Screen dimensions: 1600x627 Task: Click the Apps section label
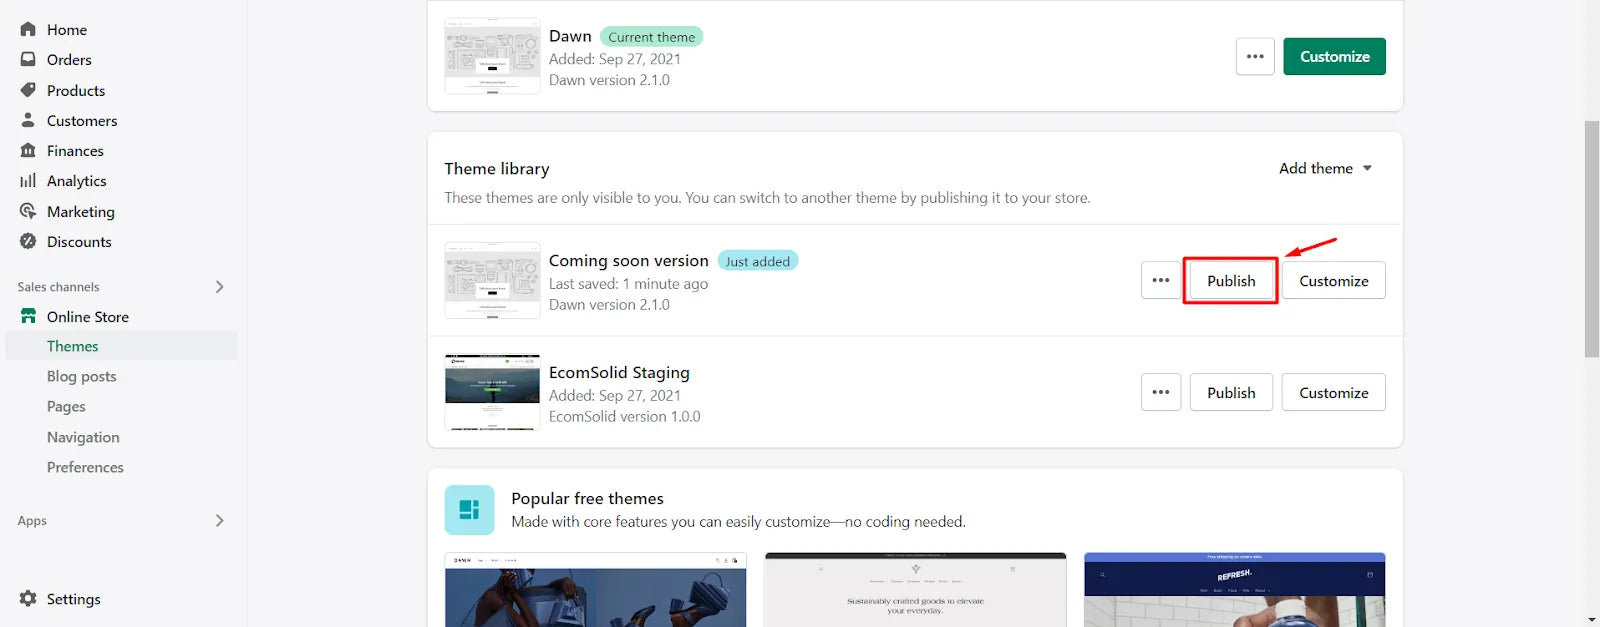click(32, 521)
